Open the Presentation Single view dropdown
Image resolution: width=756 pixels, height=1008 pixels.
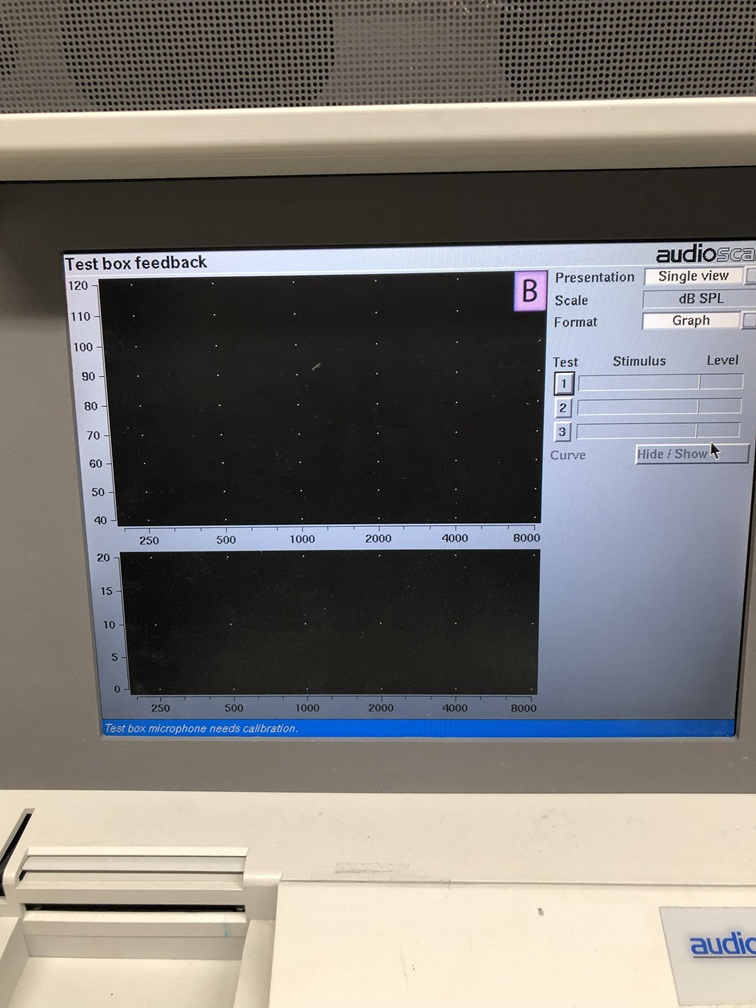pyautogui.click(x=693, y=276)
